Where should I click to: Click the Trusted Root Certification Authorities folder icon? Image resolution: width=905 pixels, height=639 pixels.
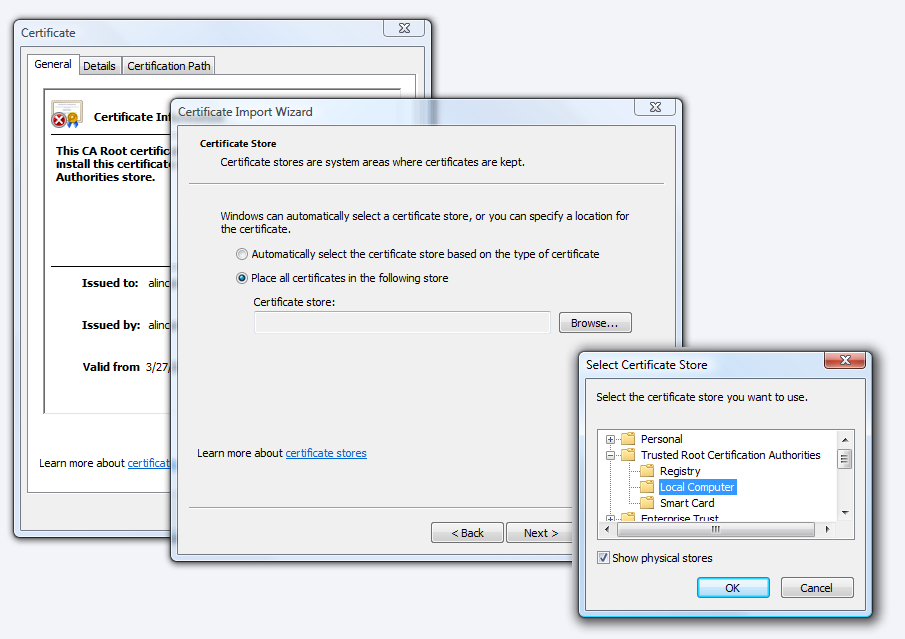(x=628, y=455)
